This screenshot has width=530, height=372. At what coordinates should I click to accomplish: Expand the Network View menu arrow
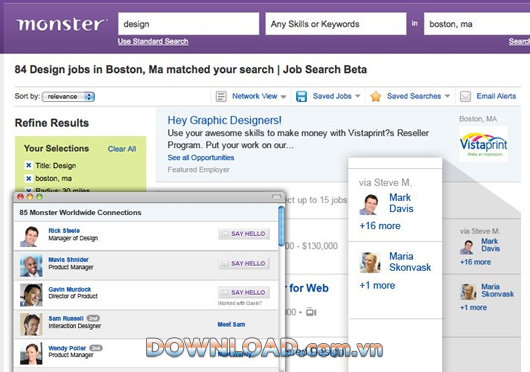click(x=283, y=97)
